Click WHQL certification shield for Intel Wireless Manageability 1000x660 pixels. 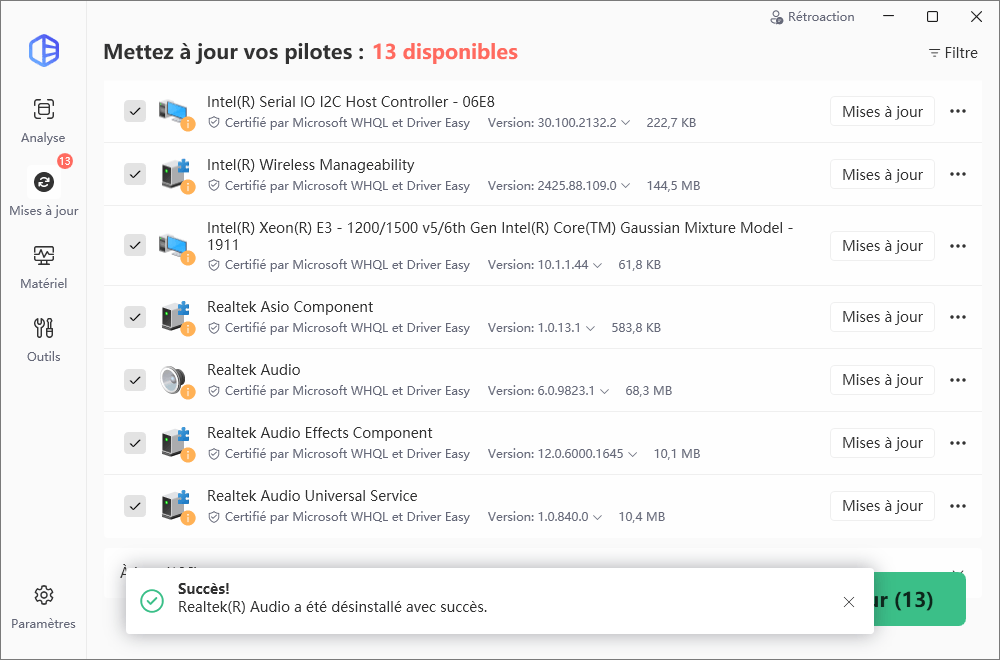pos(214,186)
